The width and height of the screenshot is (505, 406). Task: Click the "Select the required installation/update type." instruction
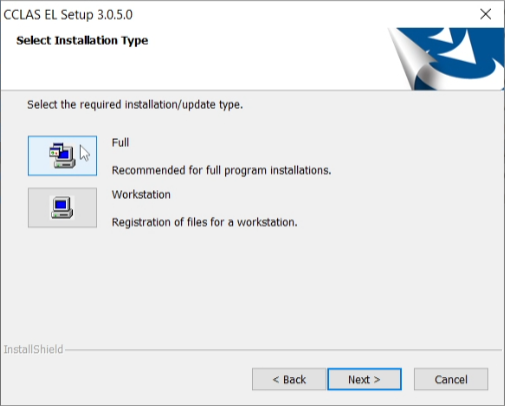pyautogui.click(x=135, y=105)
